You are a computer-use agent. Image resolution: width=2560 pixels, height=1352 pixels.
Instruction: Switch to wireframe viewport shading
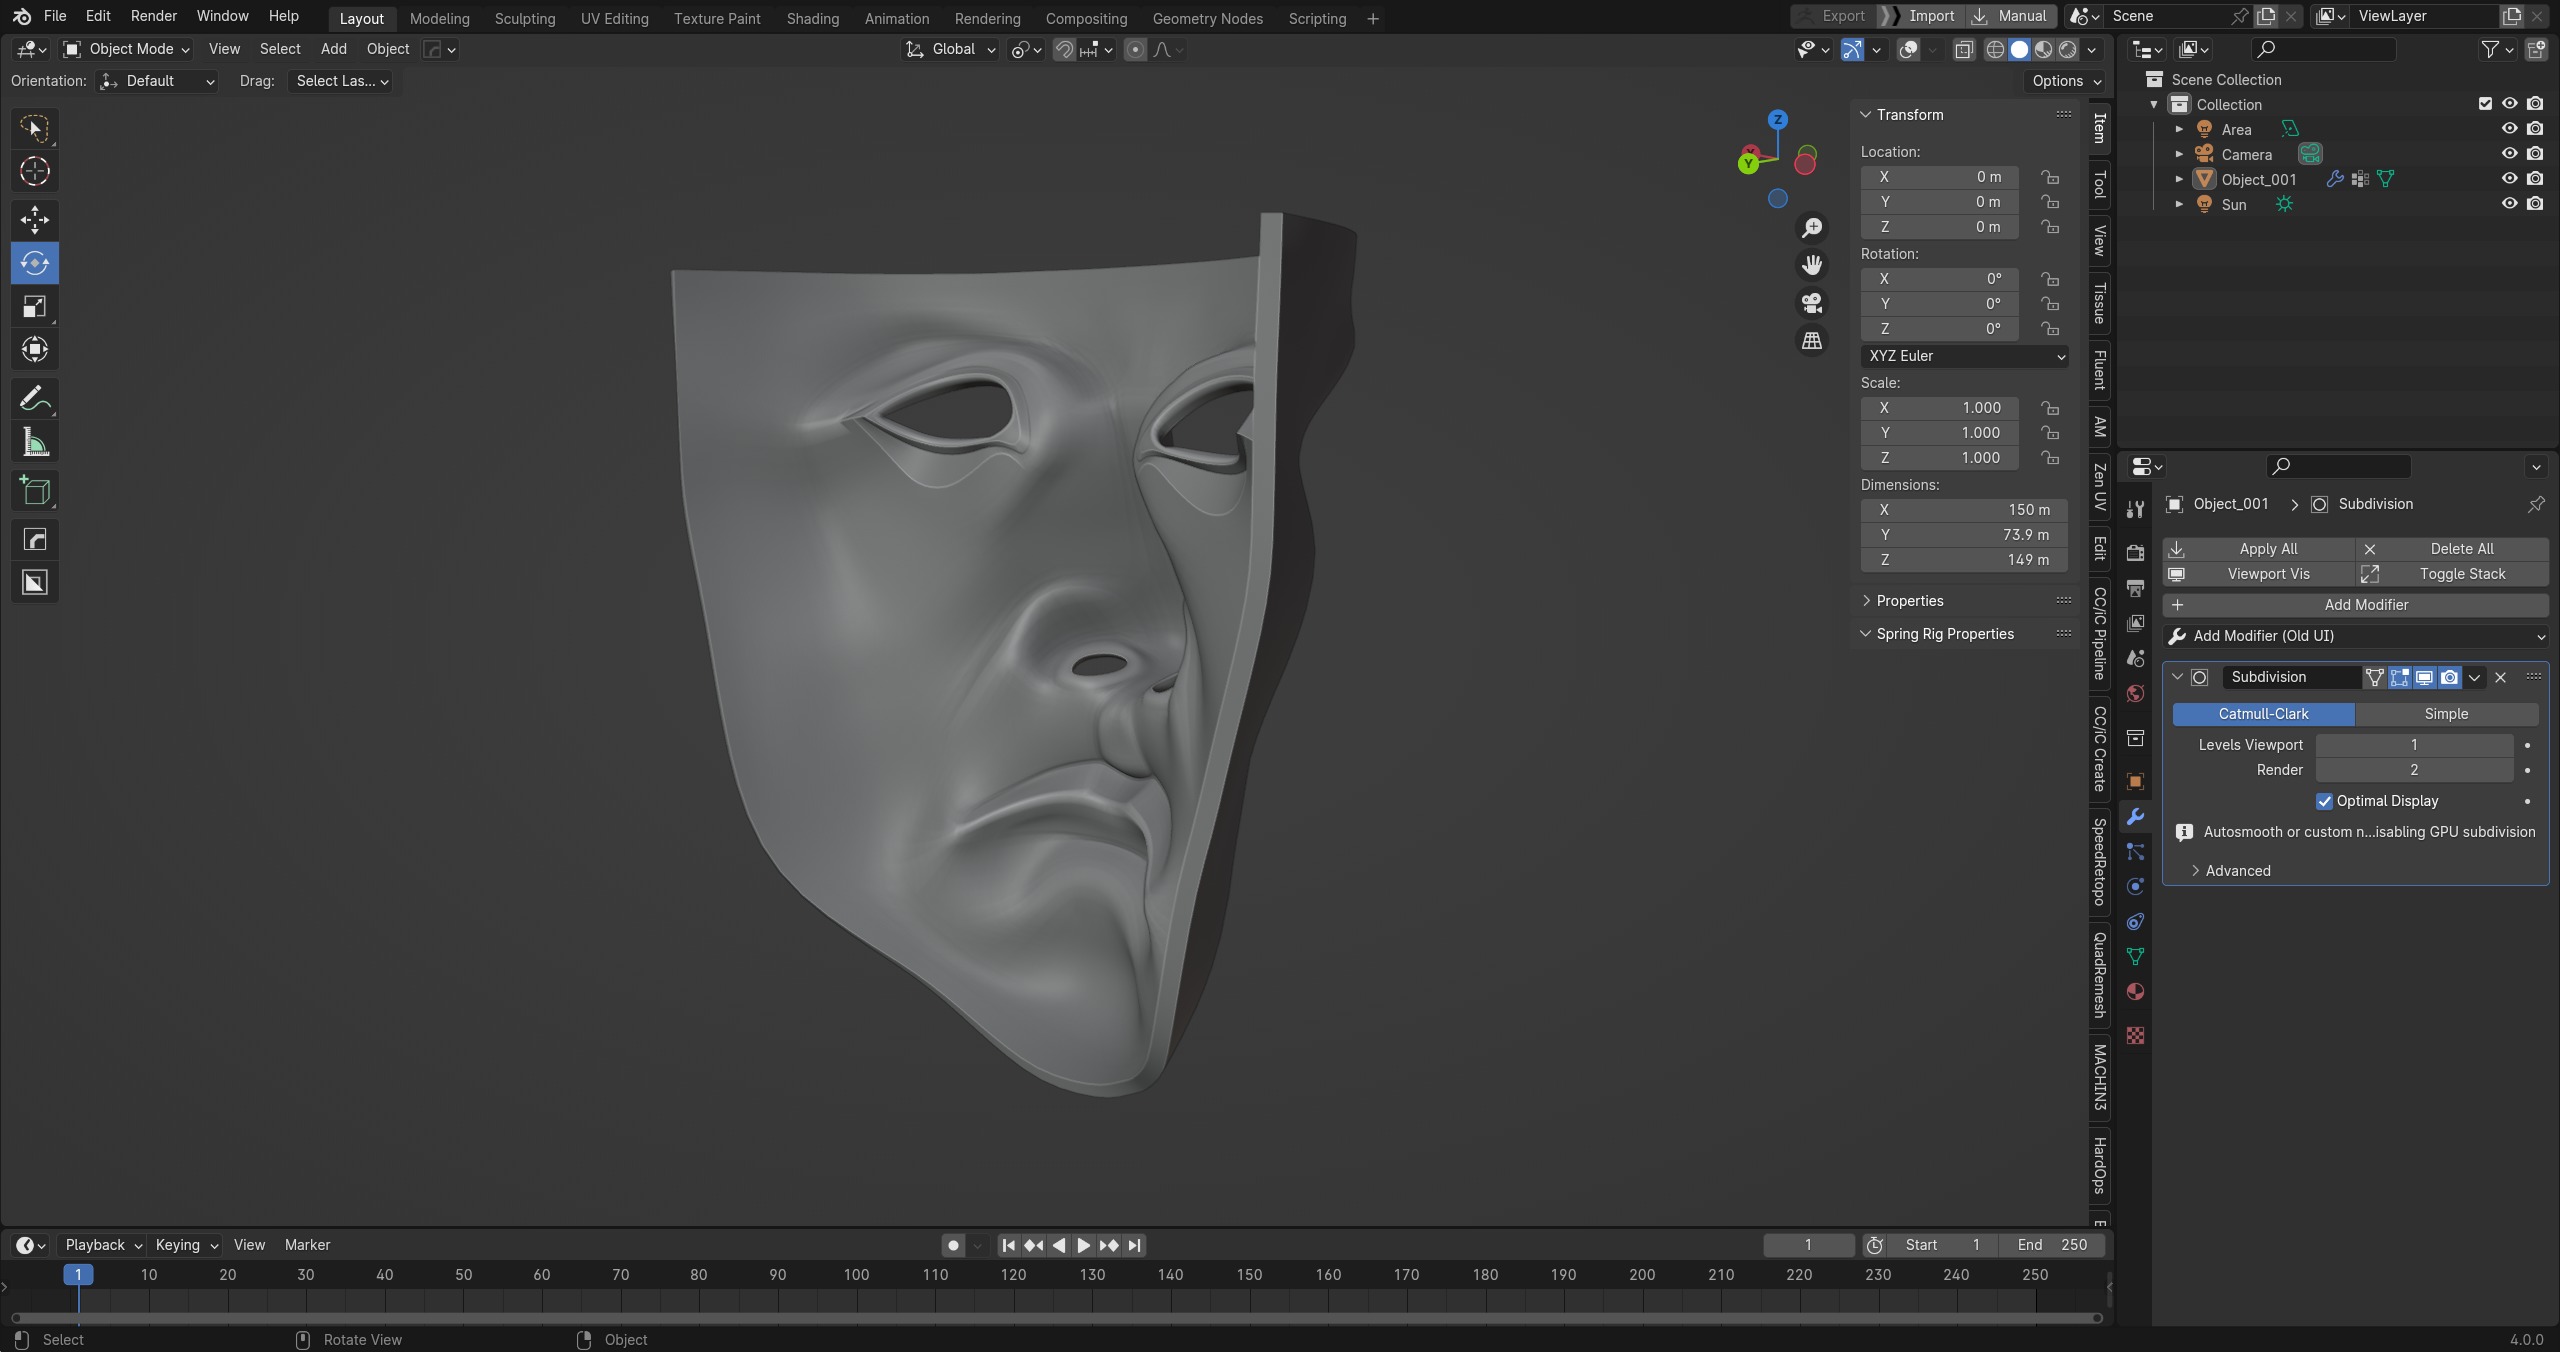[x=1995, y=49]
